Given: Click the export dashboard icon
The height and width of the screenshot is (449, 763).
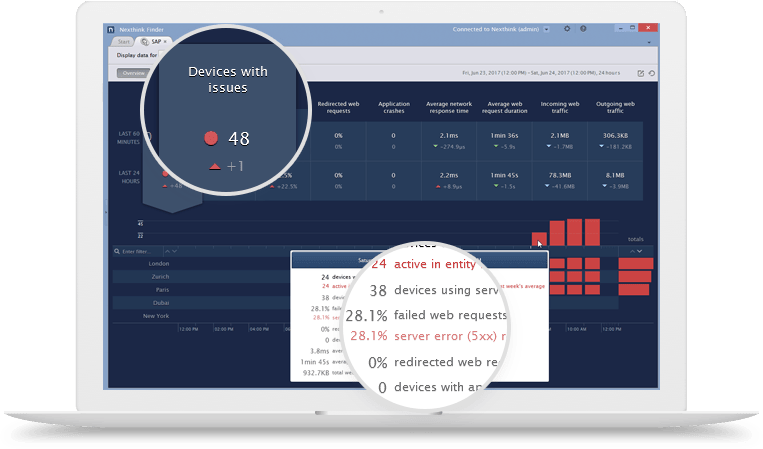Looking at the screenshot, I should click(641, 73).
